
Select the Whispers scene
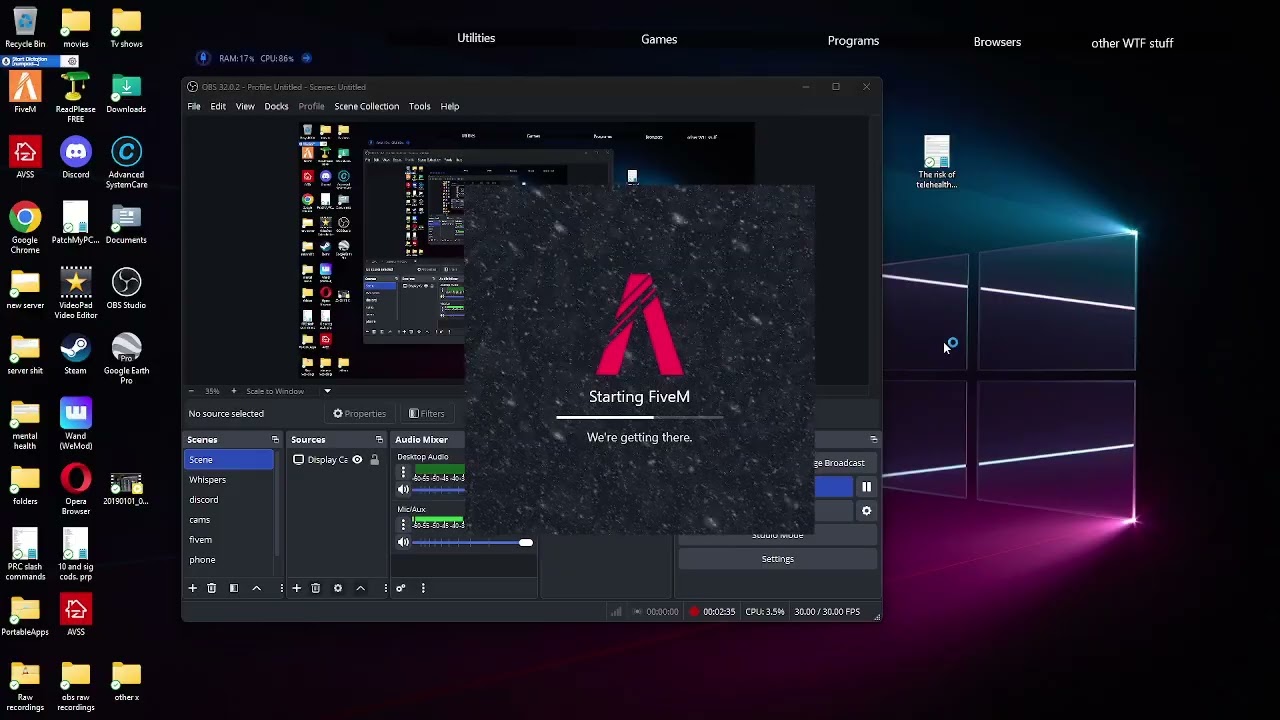(x=229, y=480)
